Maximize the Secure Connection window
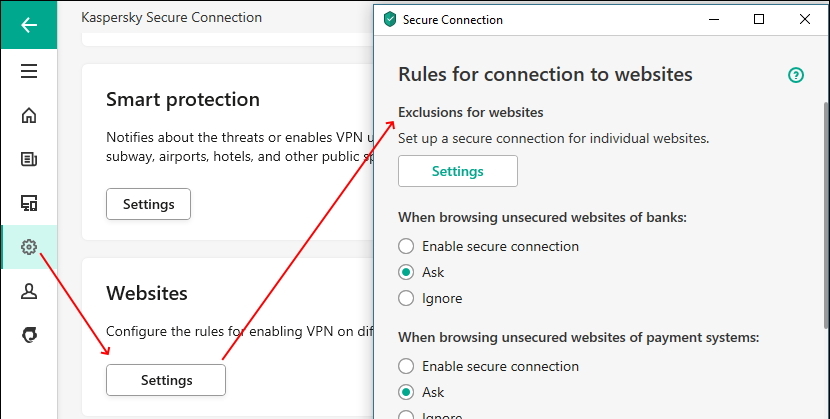Screen dimensions: 830x419 tap(759, 20)
